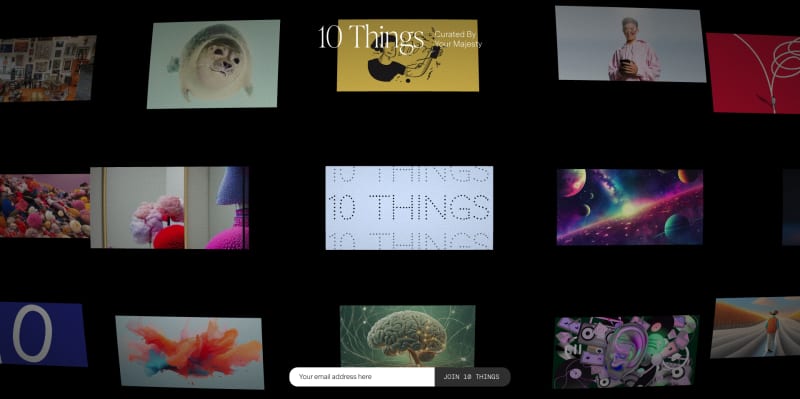The height and width of the screenshot is (399, 800).
Task: Open the person in pink hoodie thumbnail
Action: (x=631, y=44)
